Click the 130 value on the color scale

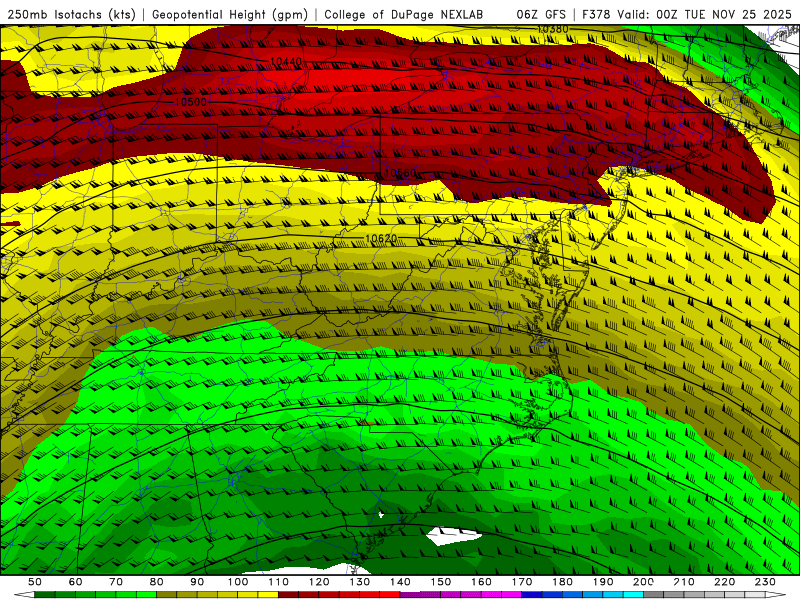point(359,582)
